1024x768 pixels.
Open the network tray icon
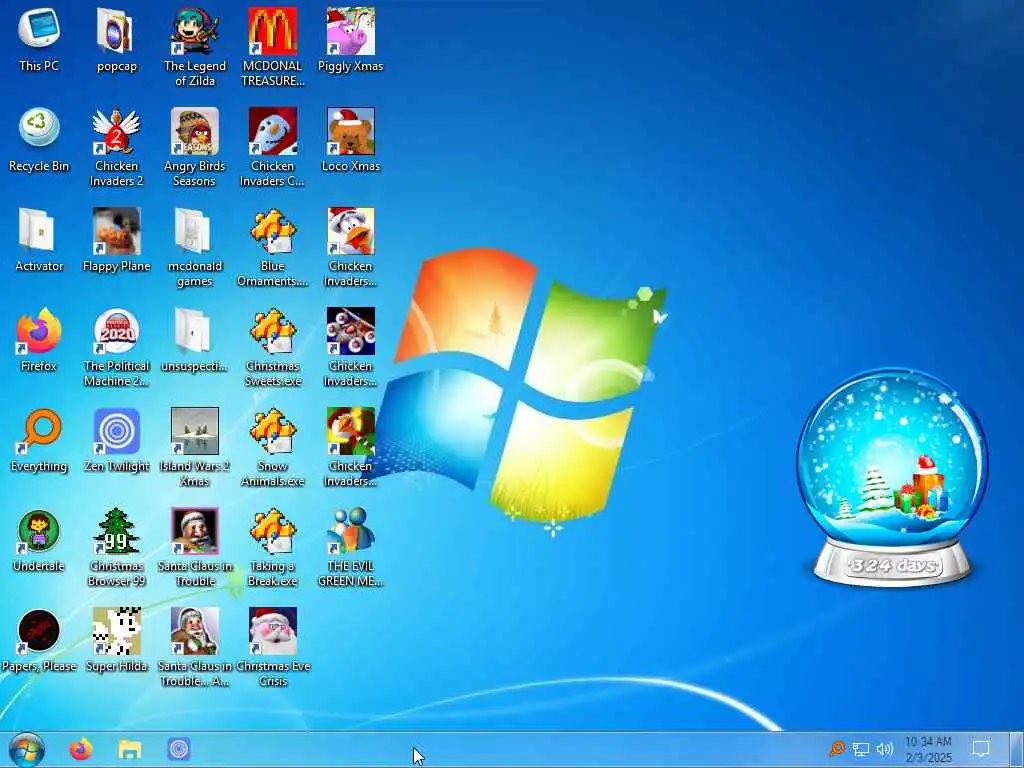(861, 750)
